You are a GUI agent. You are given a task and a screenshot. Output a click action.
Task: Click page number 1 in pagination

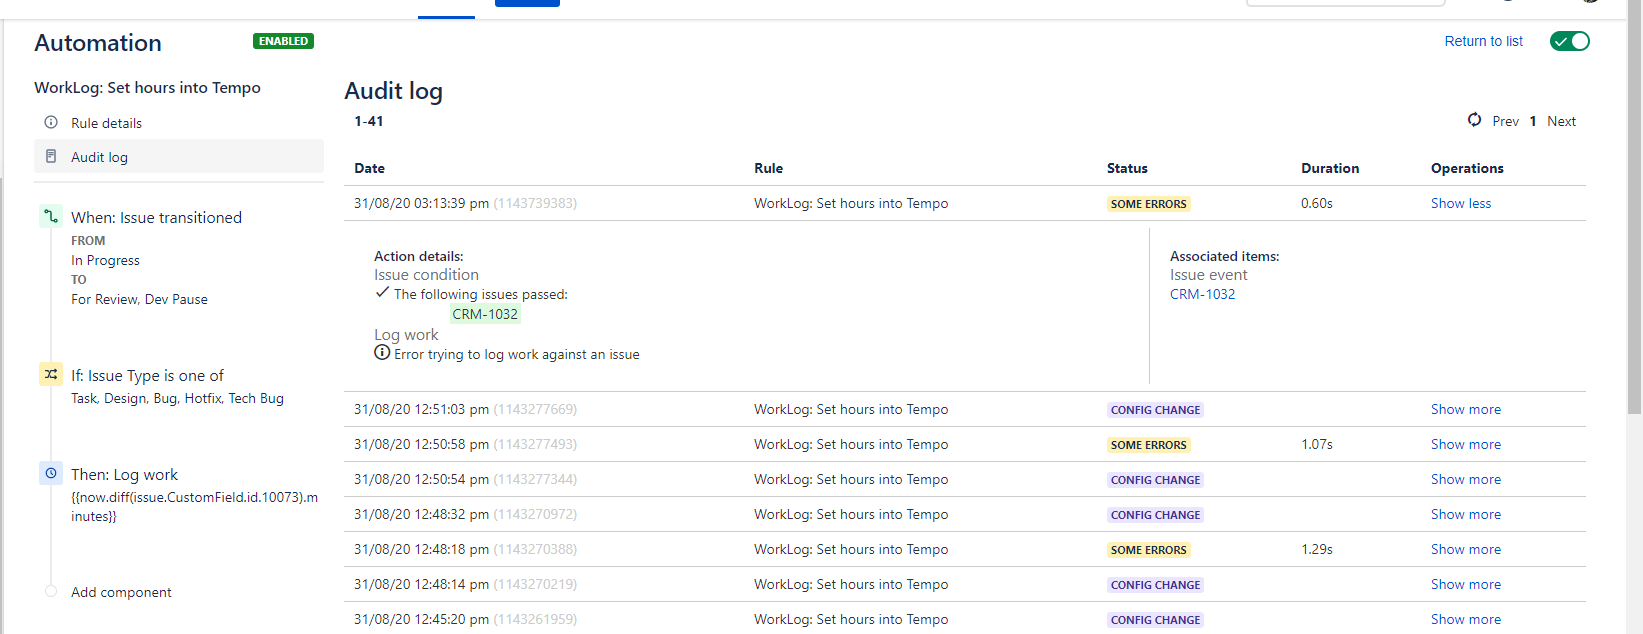coord(1533,121)
